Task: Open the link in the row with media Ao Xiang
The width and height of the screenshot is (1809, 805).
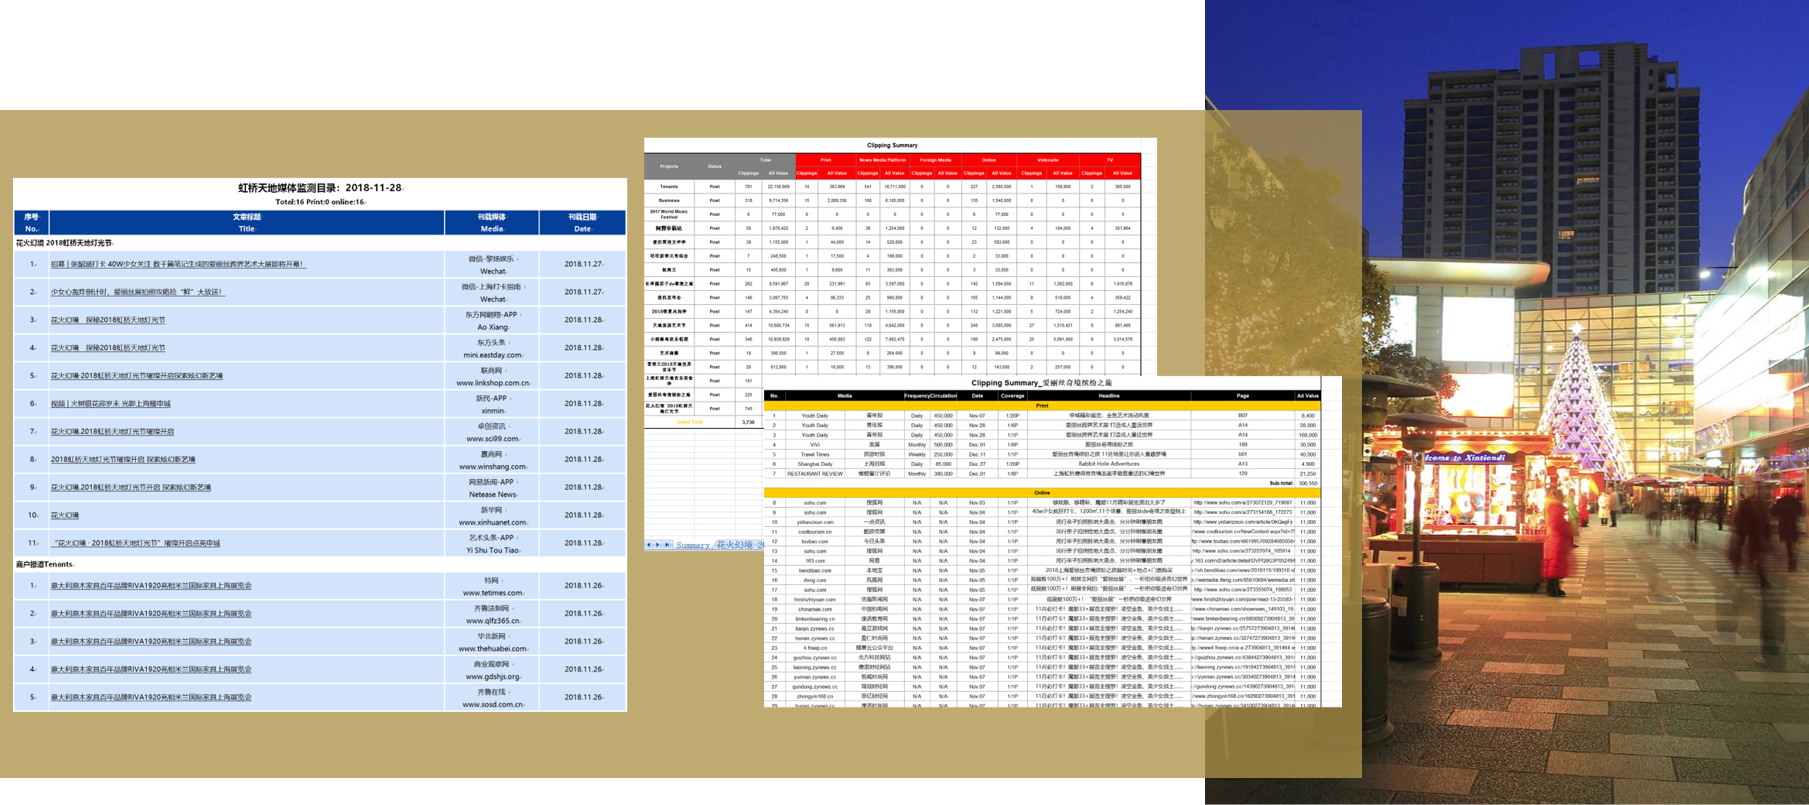Action: point(108,320)
